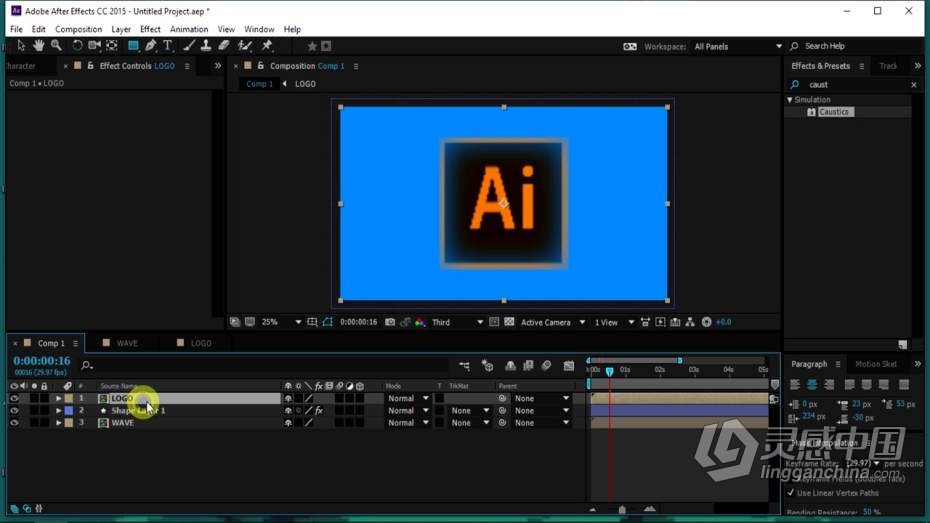Open the Animation menu
The width and height of the screenshot is (930, 523).
pyautogui.click(x=189, y=29)
